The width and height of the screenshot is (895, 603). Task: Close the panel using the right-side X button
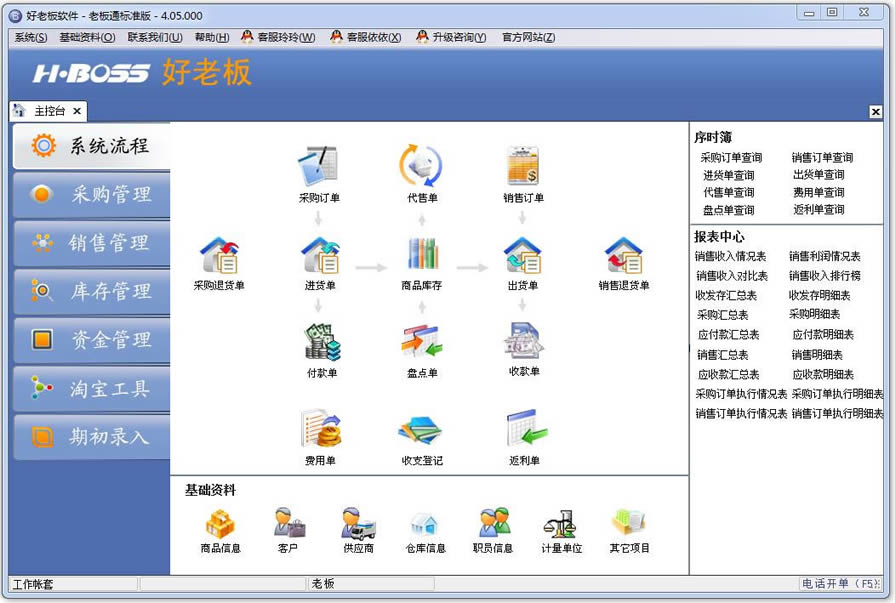click(x=876, y=112)
